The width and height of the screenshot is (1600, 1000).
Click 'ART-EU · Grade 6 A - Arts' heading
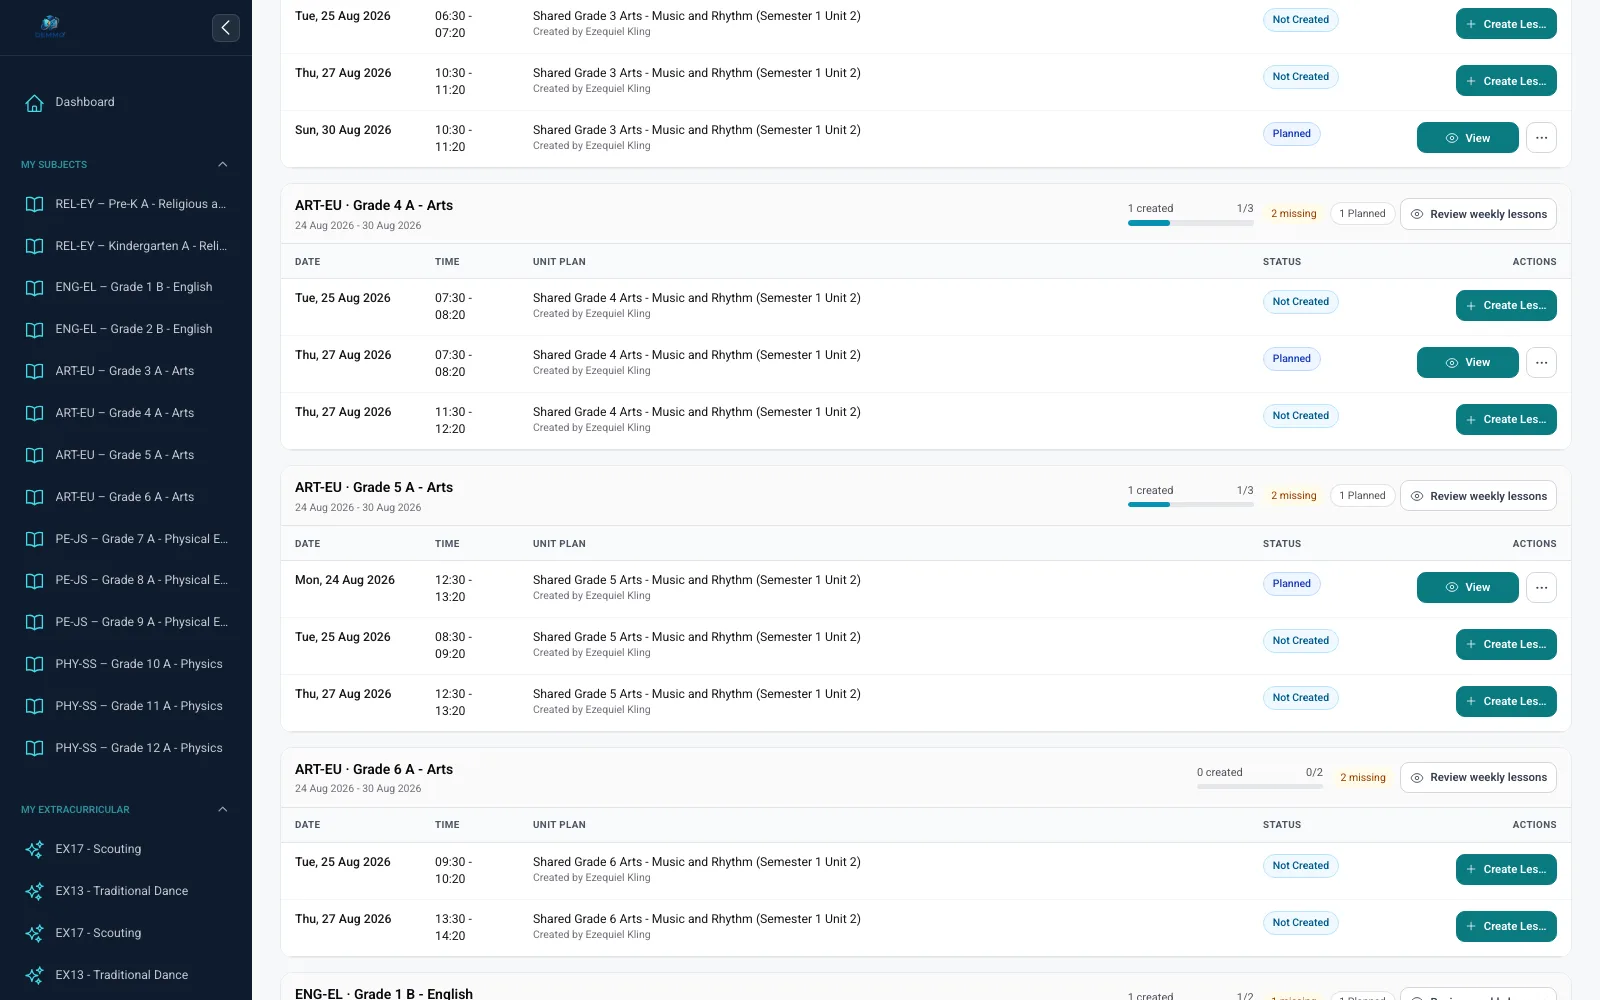point(374,769)
